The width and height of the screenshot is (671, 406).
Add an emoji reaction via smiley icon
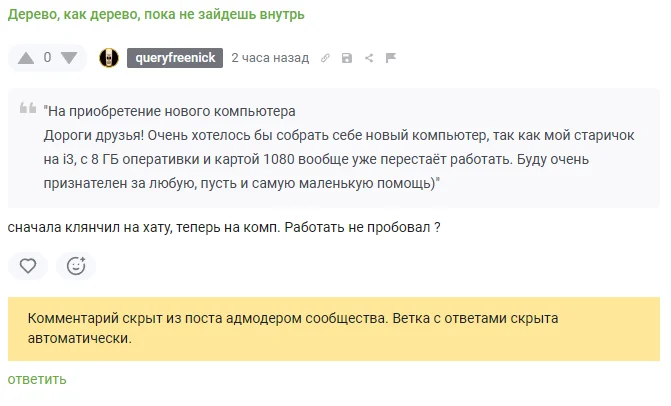[76, 266]
